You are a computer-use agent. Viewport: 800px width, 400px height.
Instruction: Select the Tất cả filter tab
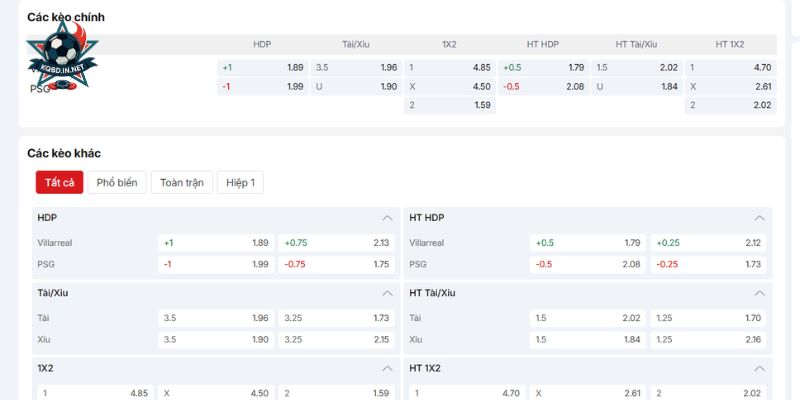point(59,182)
